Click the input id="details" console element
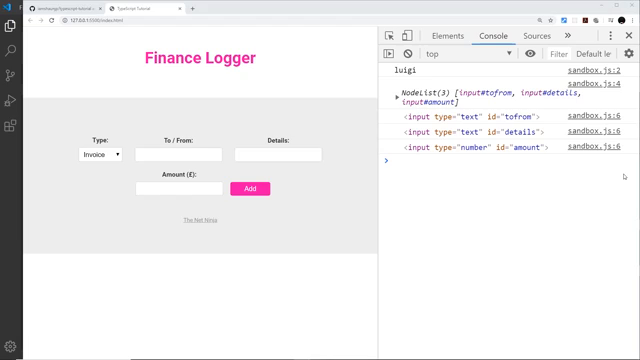 (x=473, y=132)
